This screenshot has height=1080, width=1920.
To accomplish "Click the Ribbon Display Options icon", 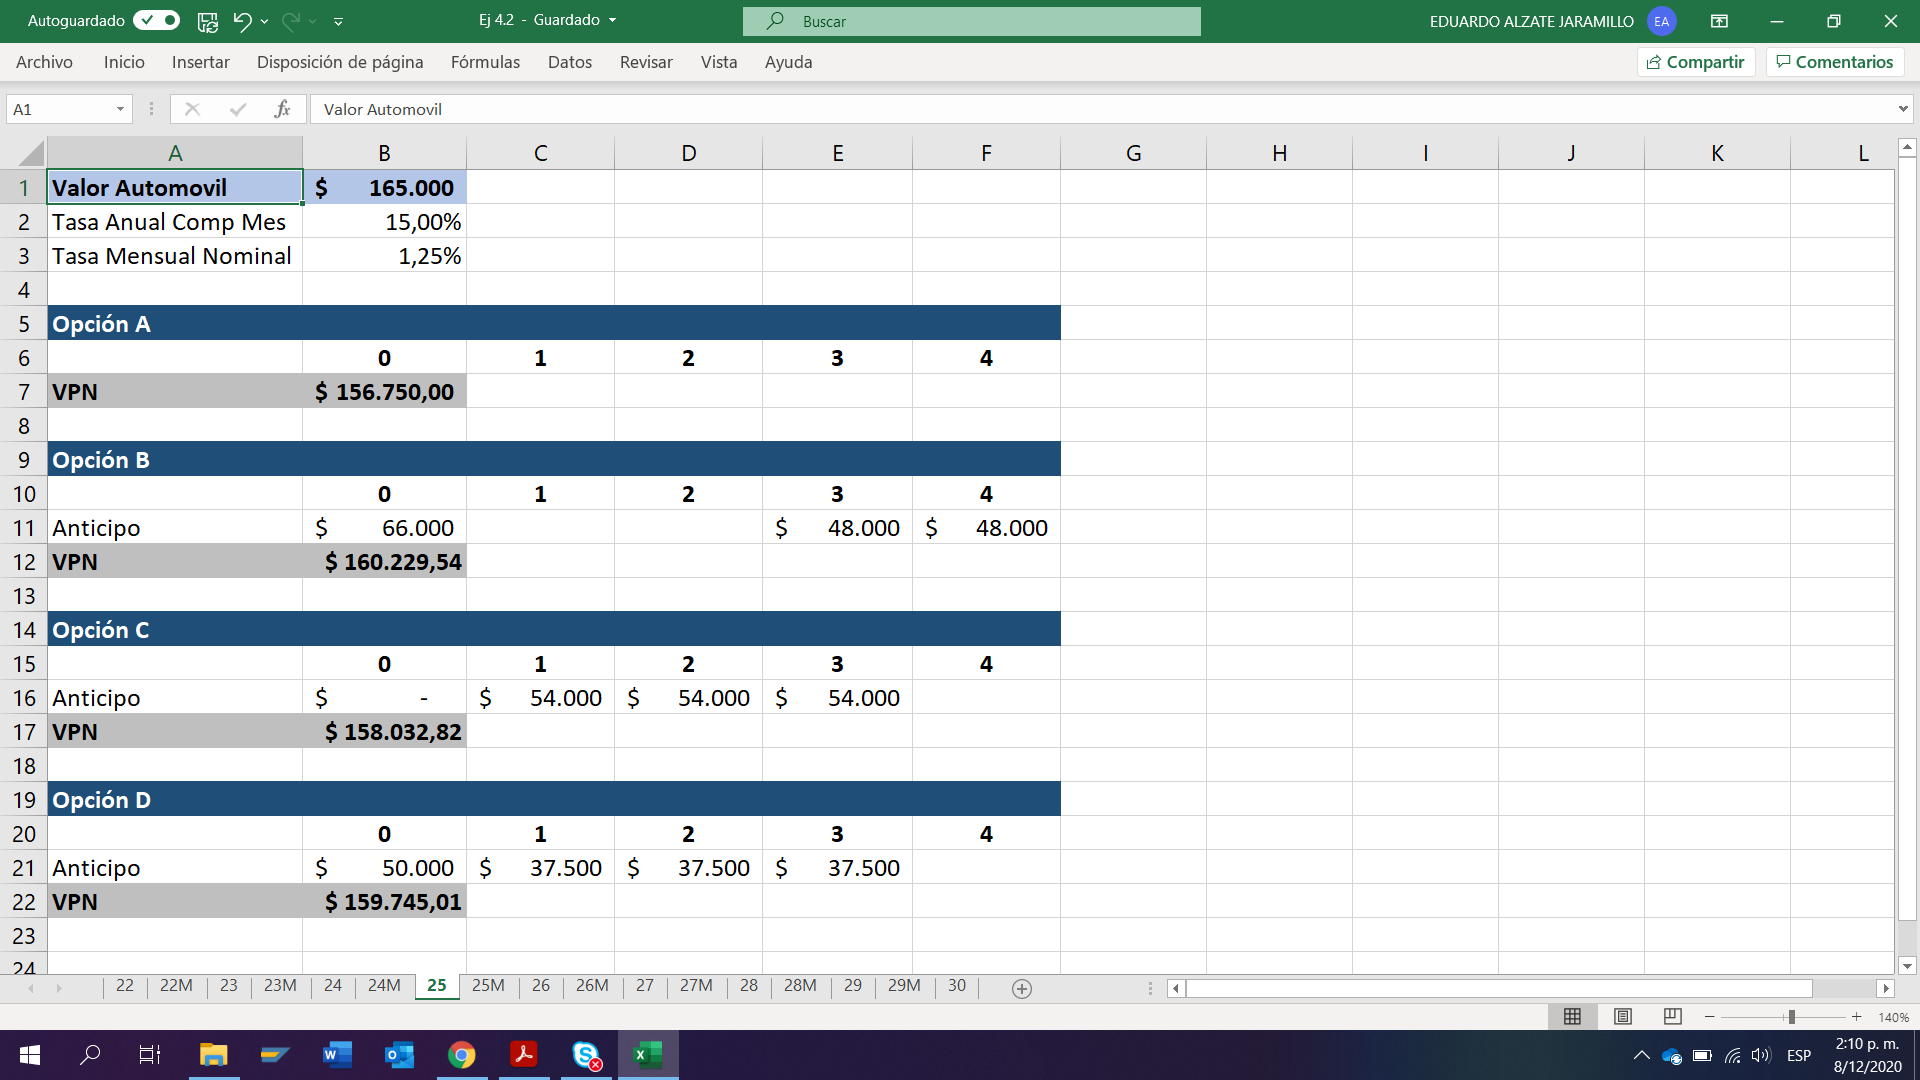I will click(1721, 21).
